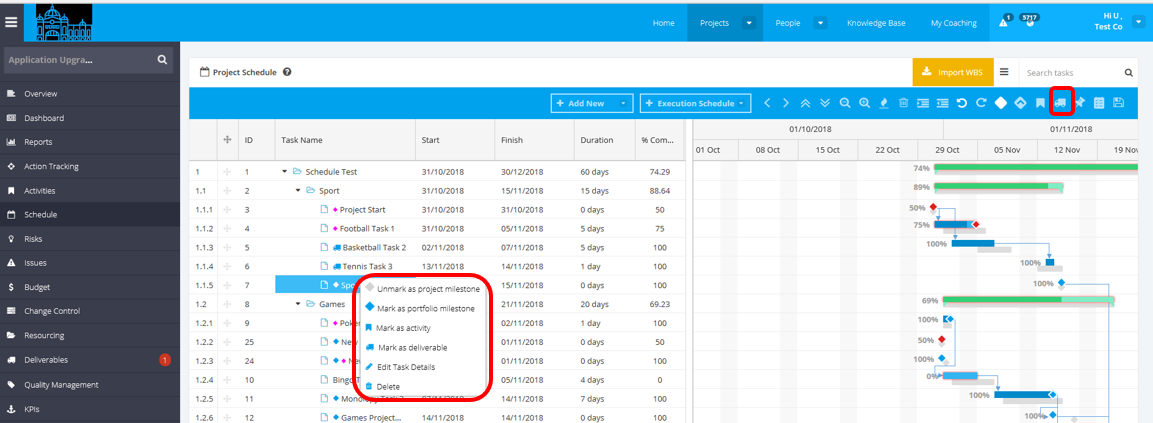Open the user account dropdown arrow

(1140, 23)
